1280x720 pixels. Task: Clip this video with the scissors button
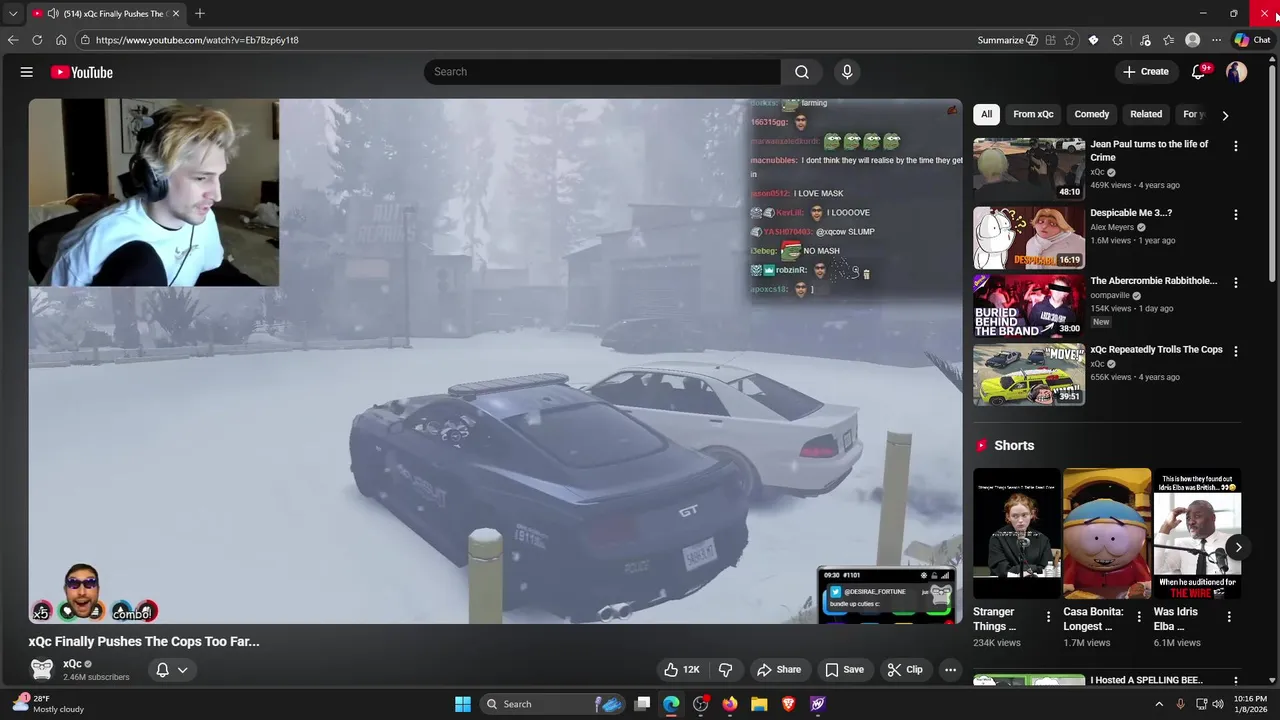(x=905, y=670)
